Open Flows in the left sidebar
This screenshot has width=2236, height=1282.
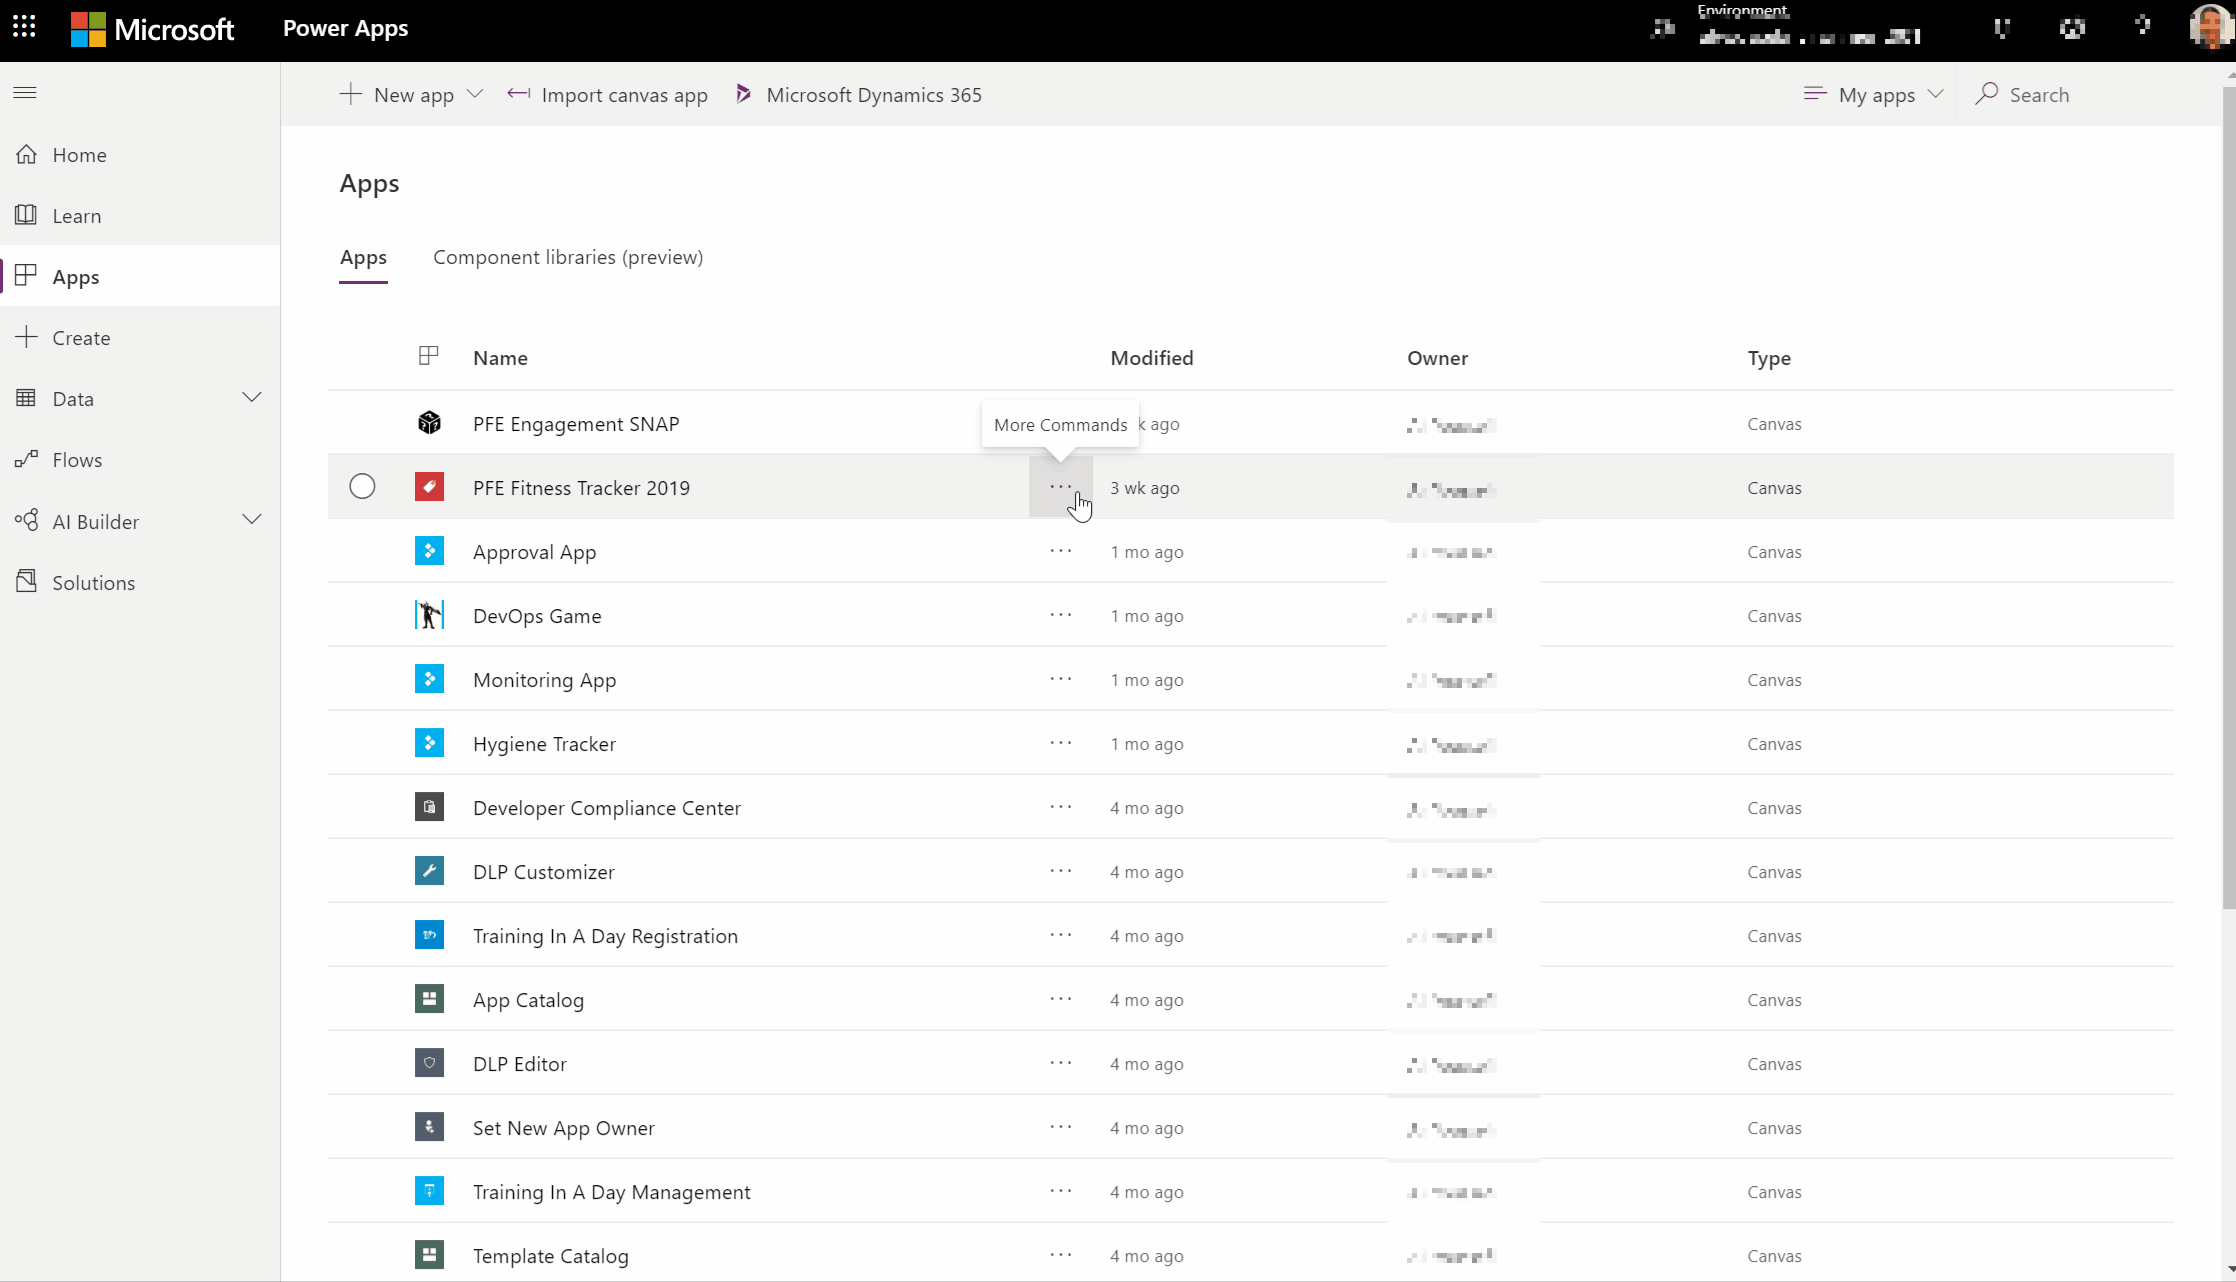(x=77, y=460)
